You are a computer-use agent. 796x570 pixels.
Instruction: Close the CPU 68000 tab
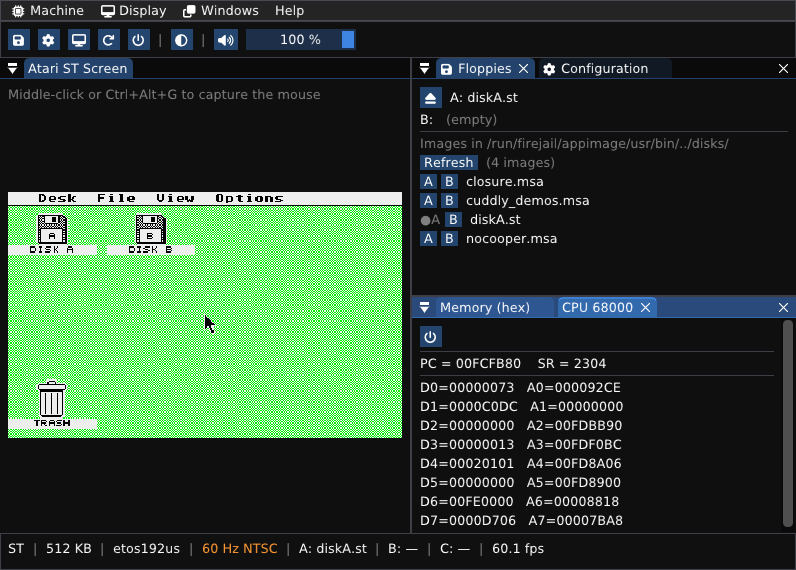point(645,308)
